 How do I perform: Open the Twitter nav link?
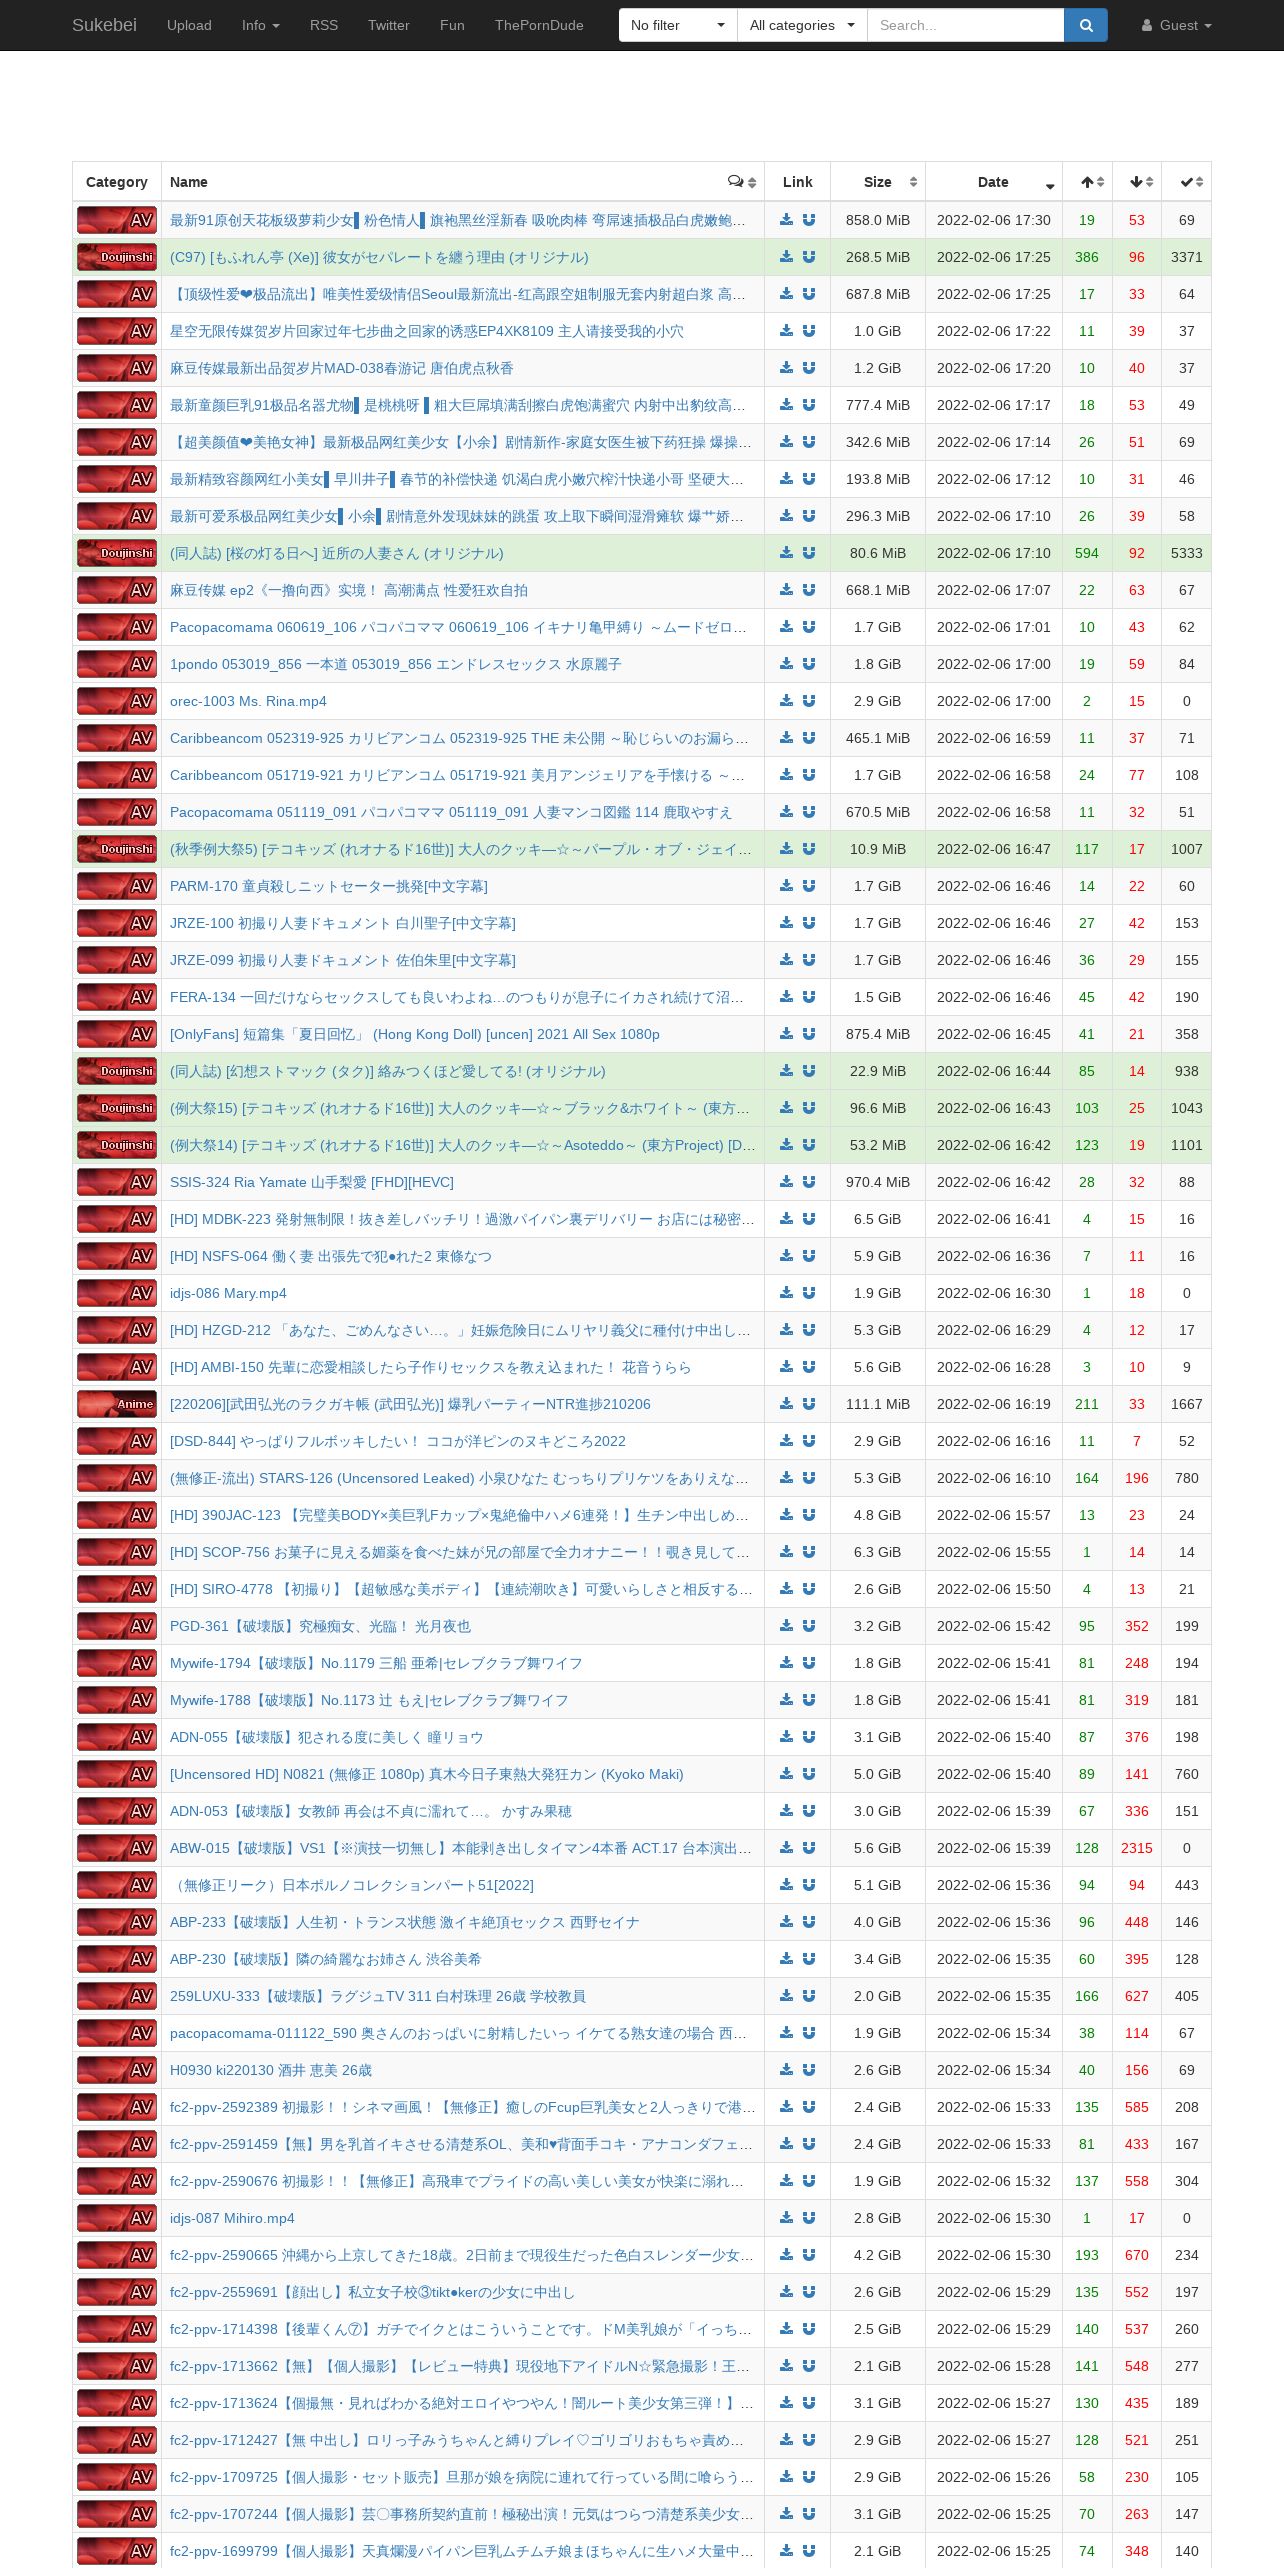click(x=389, y=25)
